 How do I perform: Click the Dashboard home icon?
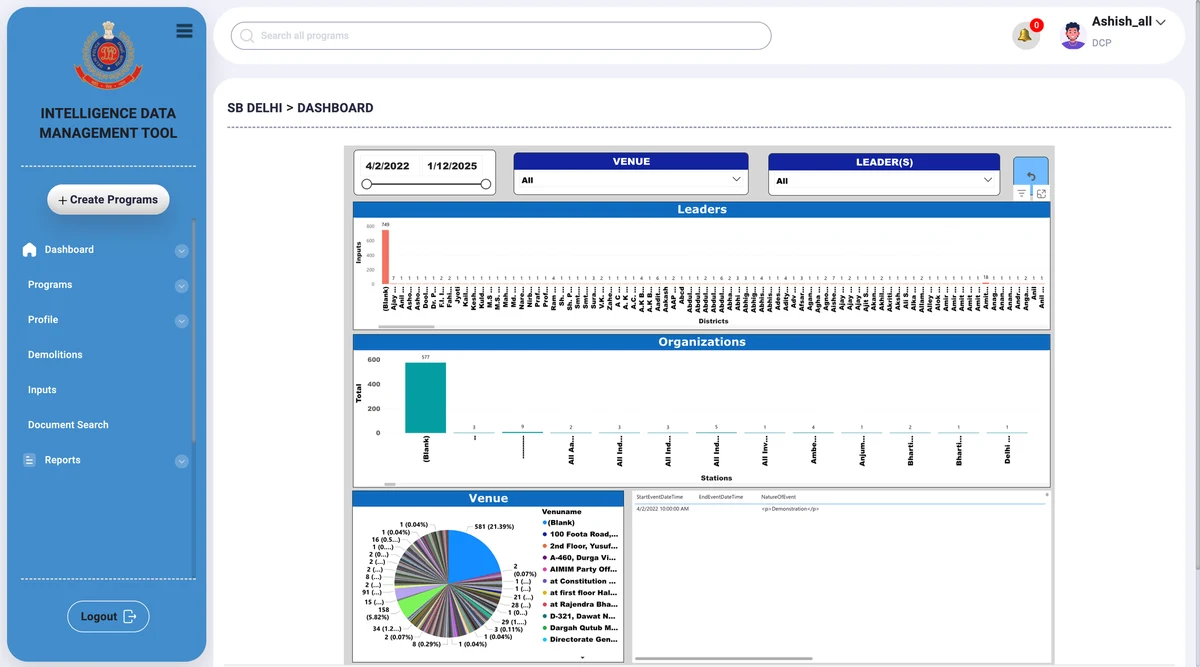pyautogui.click(x=29, y=250)
